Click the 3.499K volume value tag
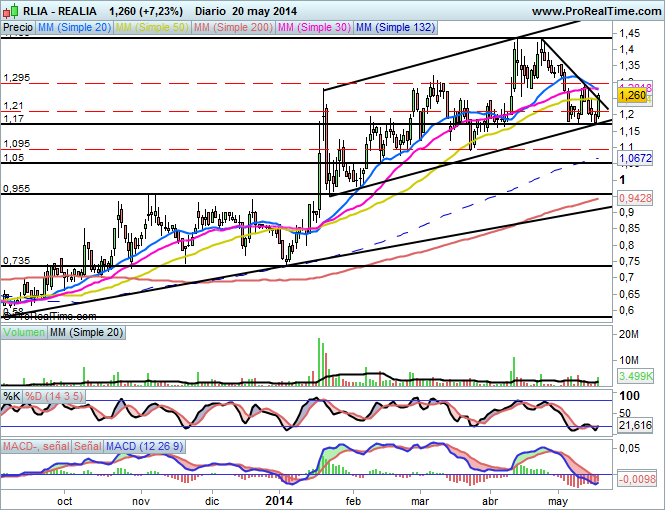Viewport: 665px width, 510px height. (634, 376)
